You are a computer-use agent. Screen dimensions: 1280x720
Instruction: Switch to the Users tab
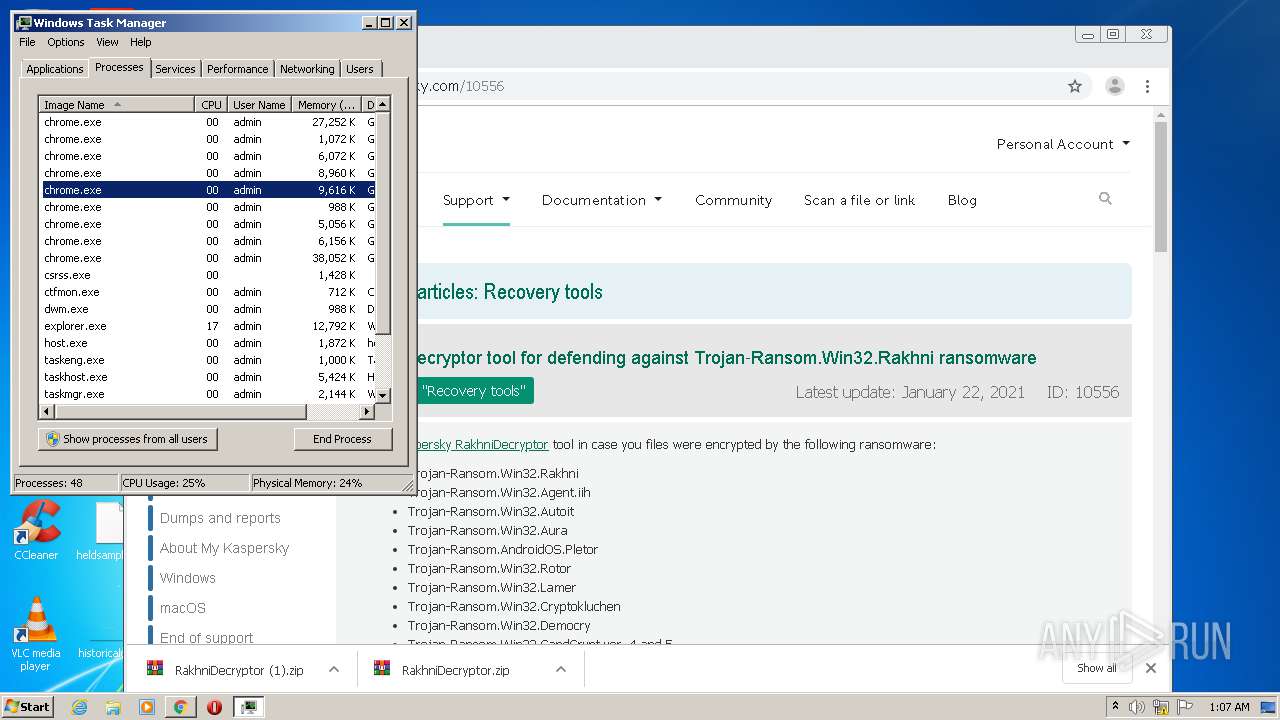tap(360, 69)
